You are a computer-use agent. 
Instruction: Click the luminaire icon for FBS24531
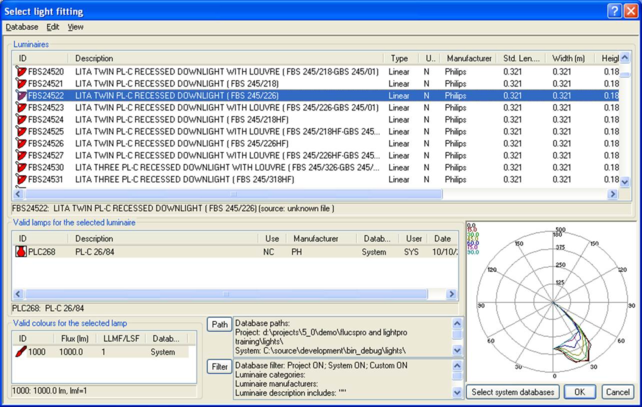(x=21, y=180)
